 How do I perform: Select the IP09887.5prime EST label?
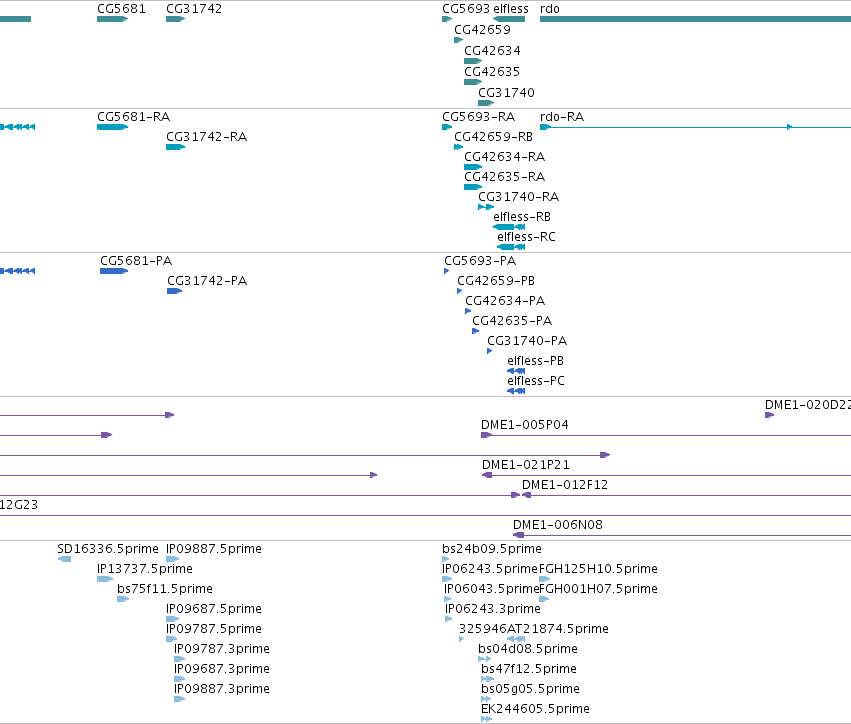pos(213,549)
